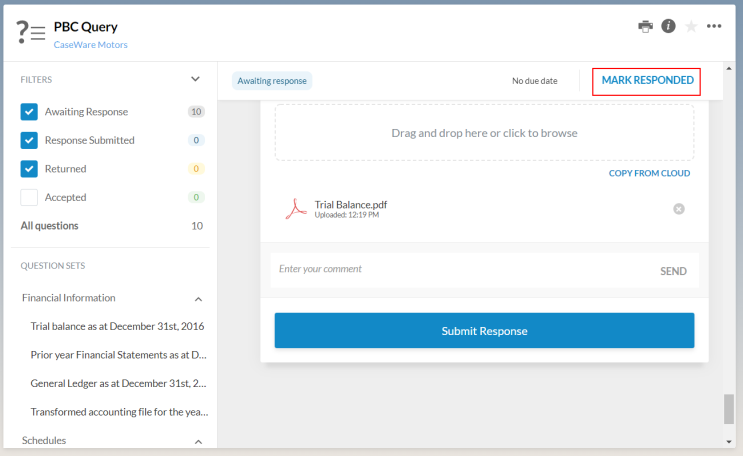Collapse the Schedules question set
The image size is (743, 456).
tap(198, 441)
